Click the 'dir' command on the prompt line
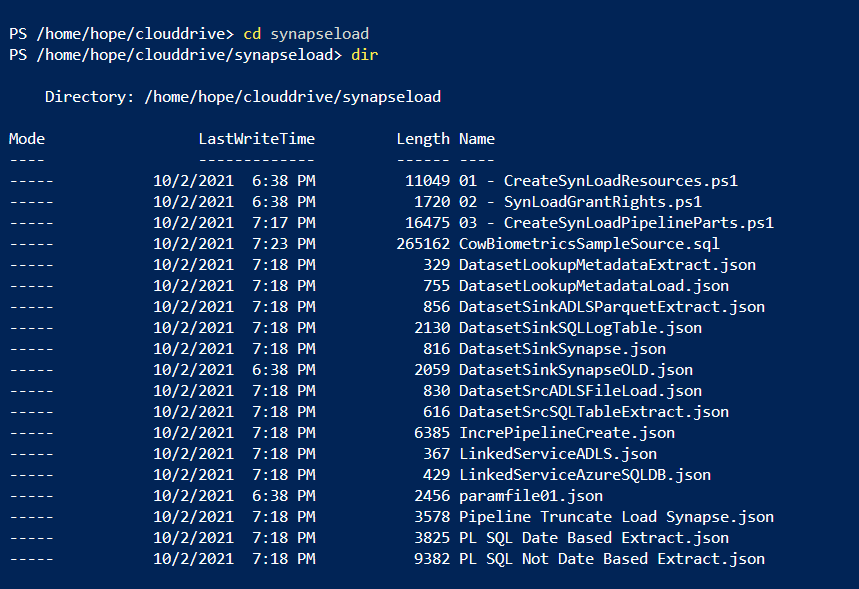 [x=365, y=55]
